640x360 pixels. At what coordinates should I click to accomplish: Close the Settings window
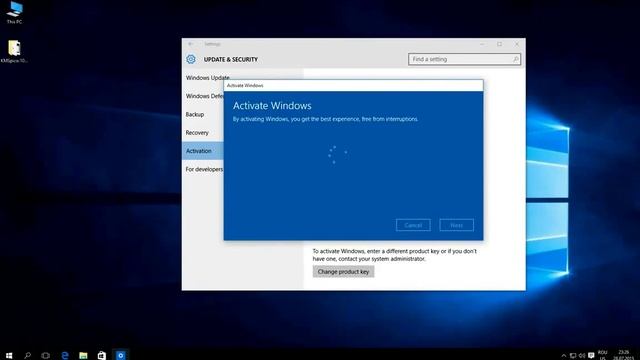point(517,44)
